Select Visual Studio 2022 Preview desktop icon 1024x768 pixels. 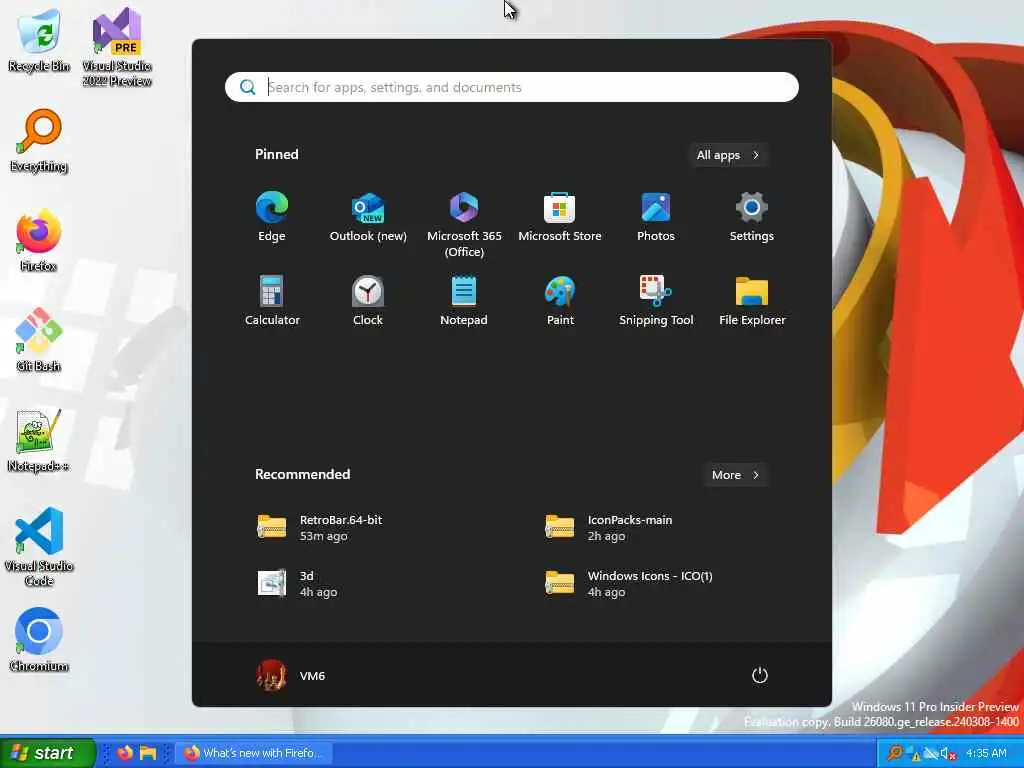[117, 47]
